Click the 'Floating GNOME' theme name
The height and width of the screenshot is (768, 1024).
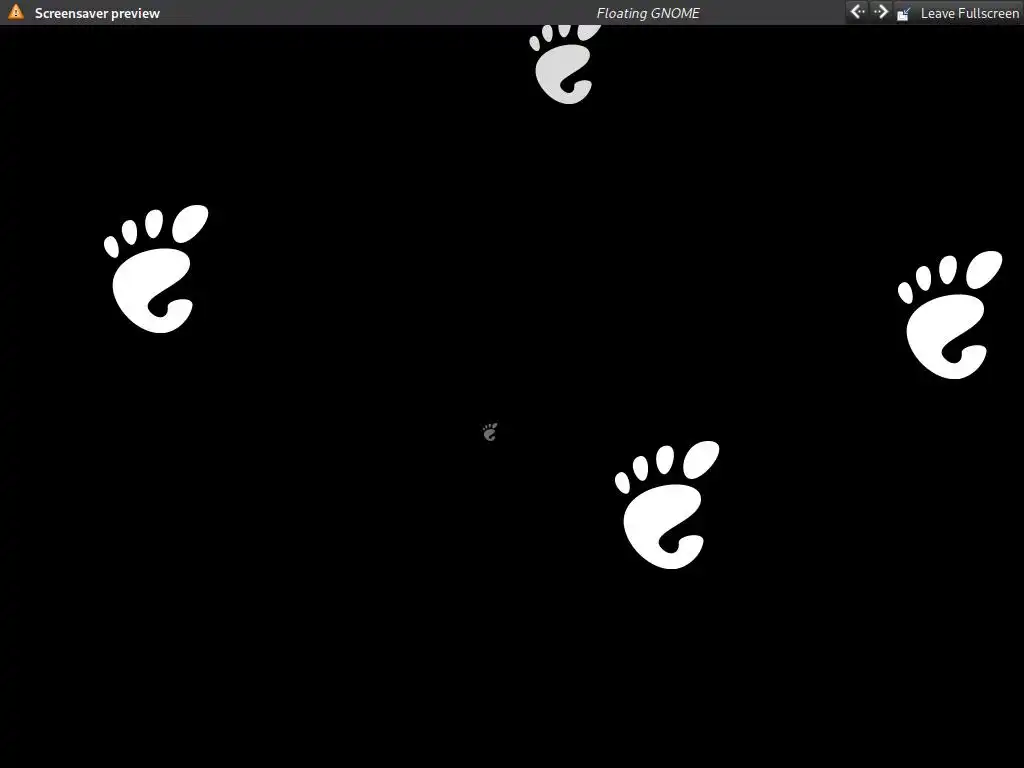[648, 13]
